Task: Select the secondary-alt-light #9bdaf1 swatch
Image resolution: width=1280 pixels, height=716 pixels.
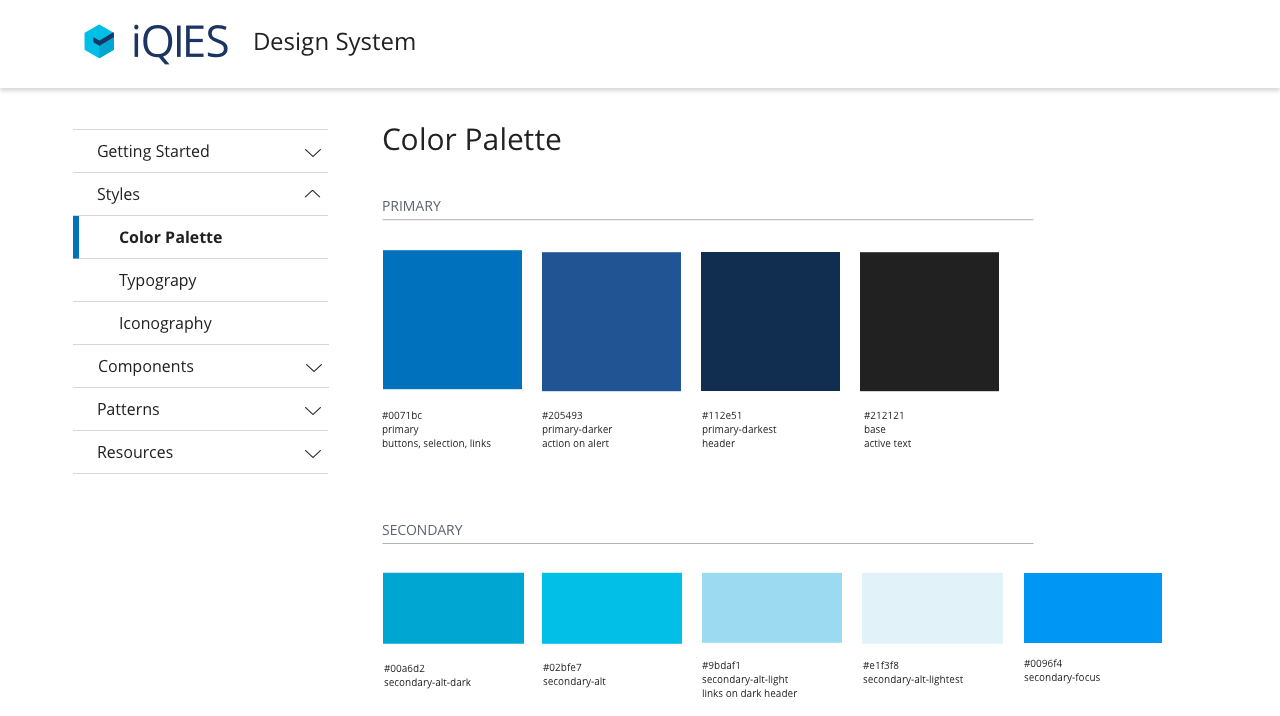Action: [x=772, y=608]
